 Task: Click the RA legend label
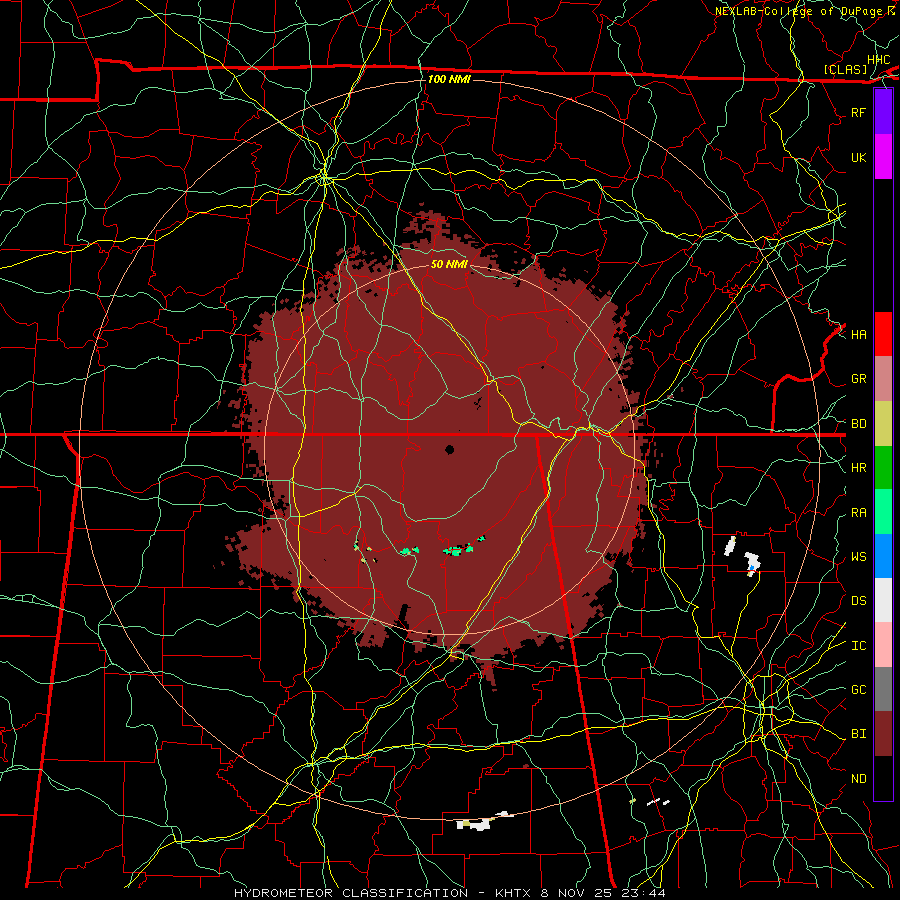point(858,513)
